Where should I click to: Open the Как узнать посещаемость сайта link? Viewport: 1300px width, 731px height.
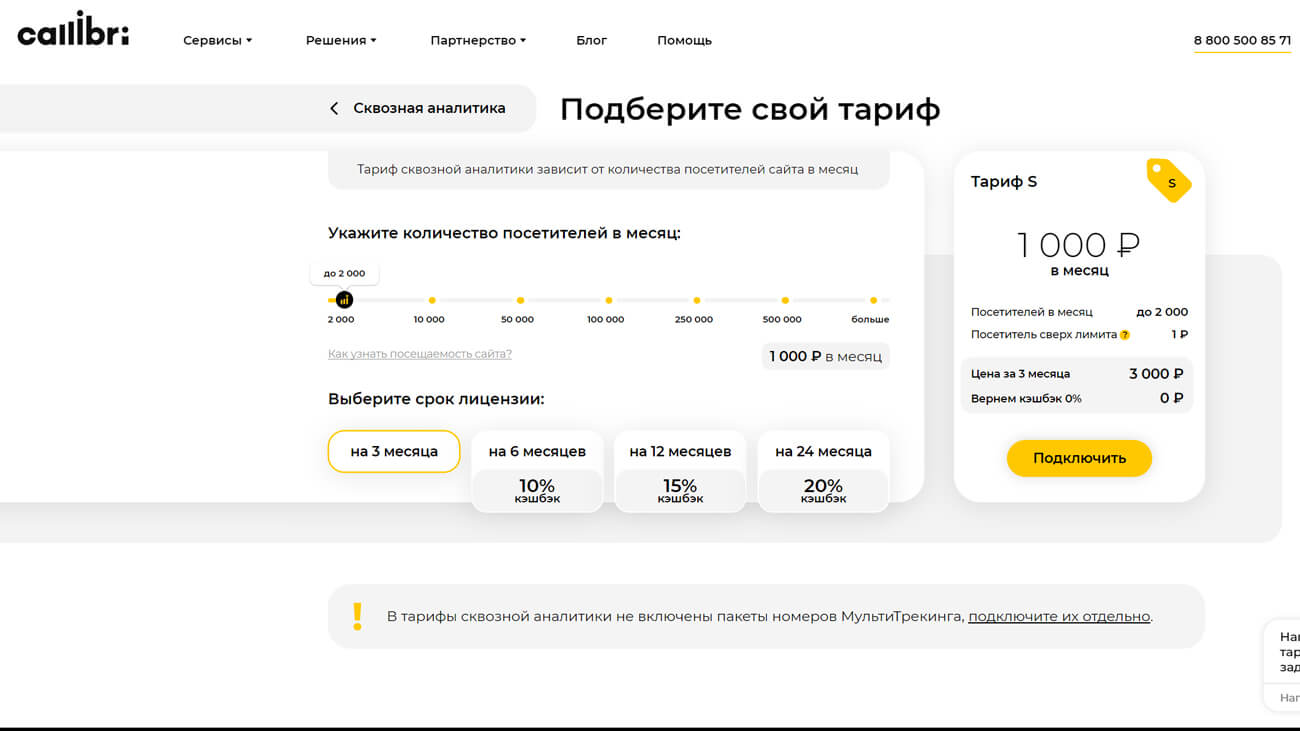[419, 354]
